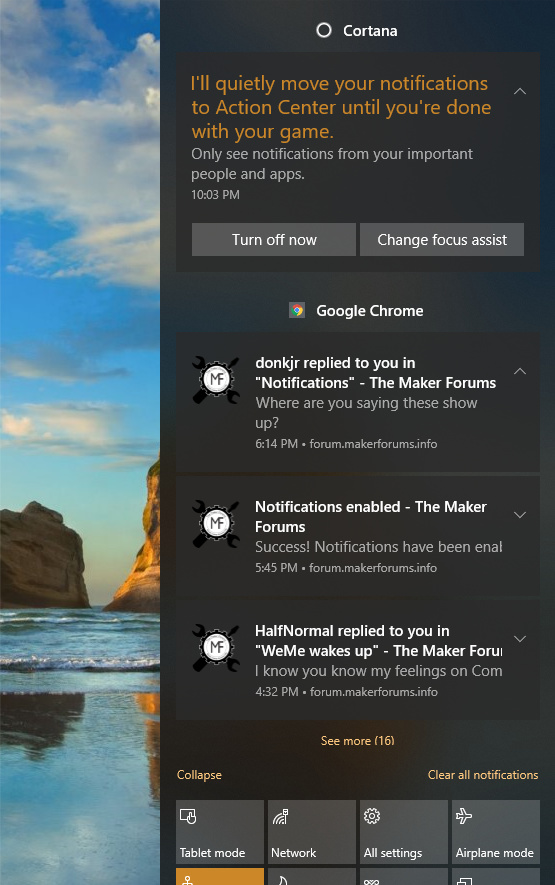Click Collapse quick actions link
555x885 pixels.
pos(199,775)
